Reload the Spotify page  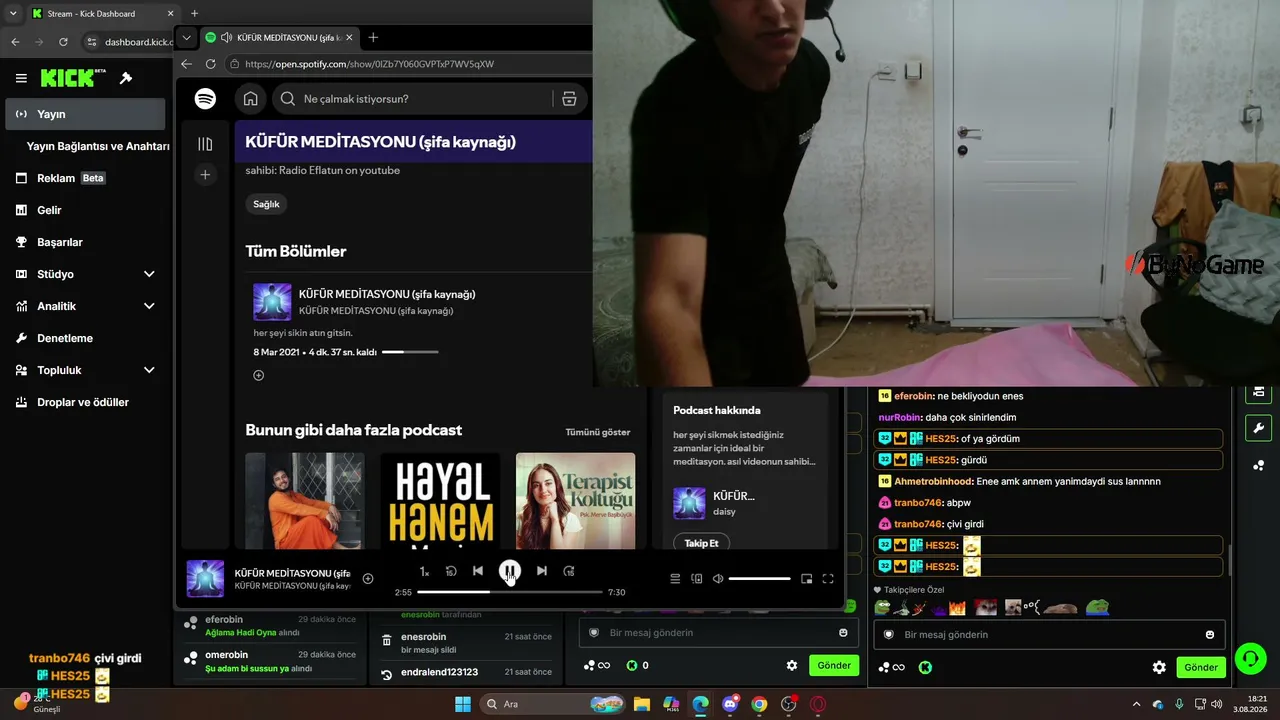[210, 64]
